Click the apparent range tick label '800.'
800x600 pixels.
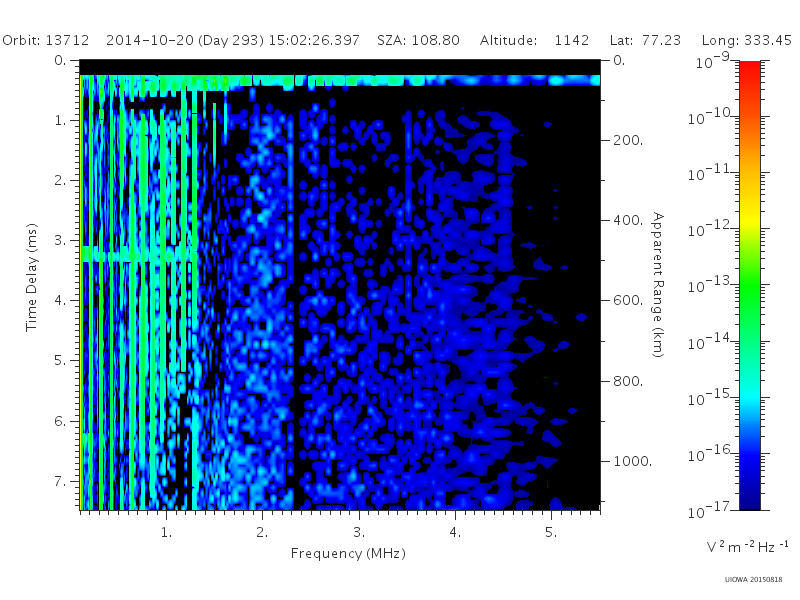click(628, 381)
